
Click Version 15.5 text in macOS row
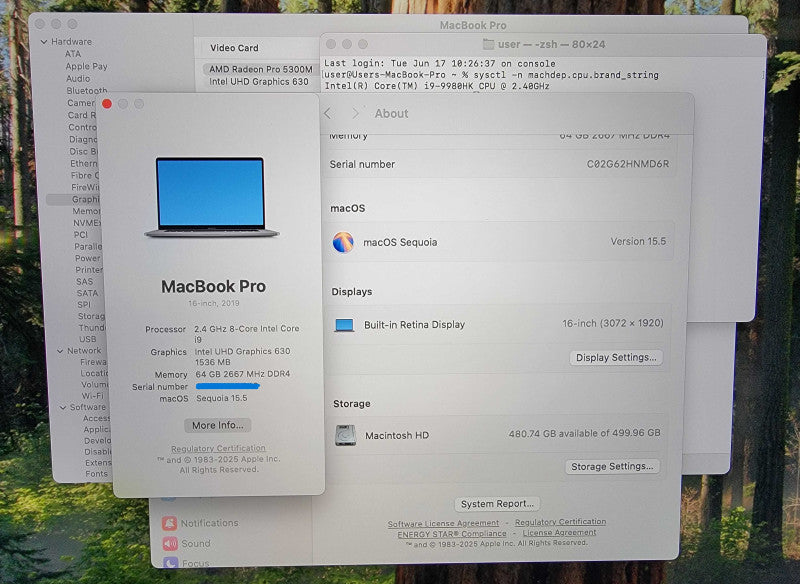click(638, 241)
